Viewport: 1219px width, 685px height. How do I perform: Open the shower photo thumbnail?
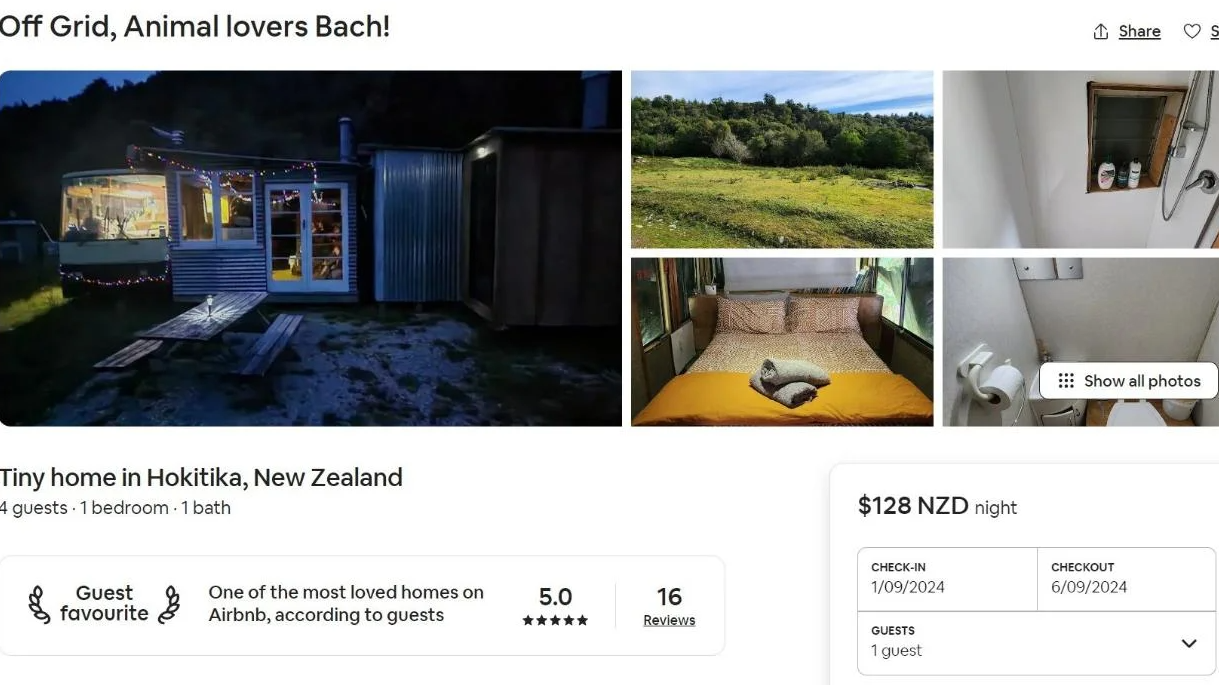click(1080, 159)
